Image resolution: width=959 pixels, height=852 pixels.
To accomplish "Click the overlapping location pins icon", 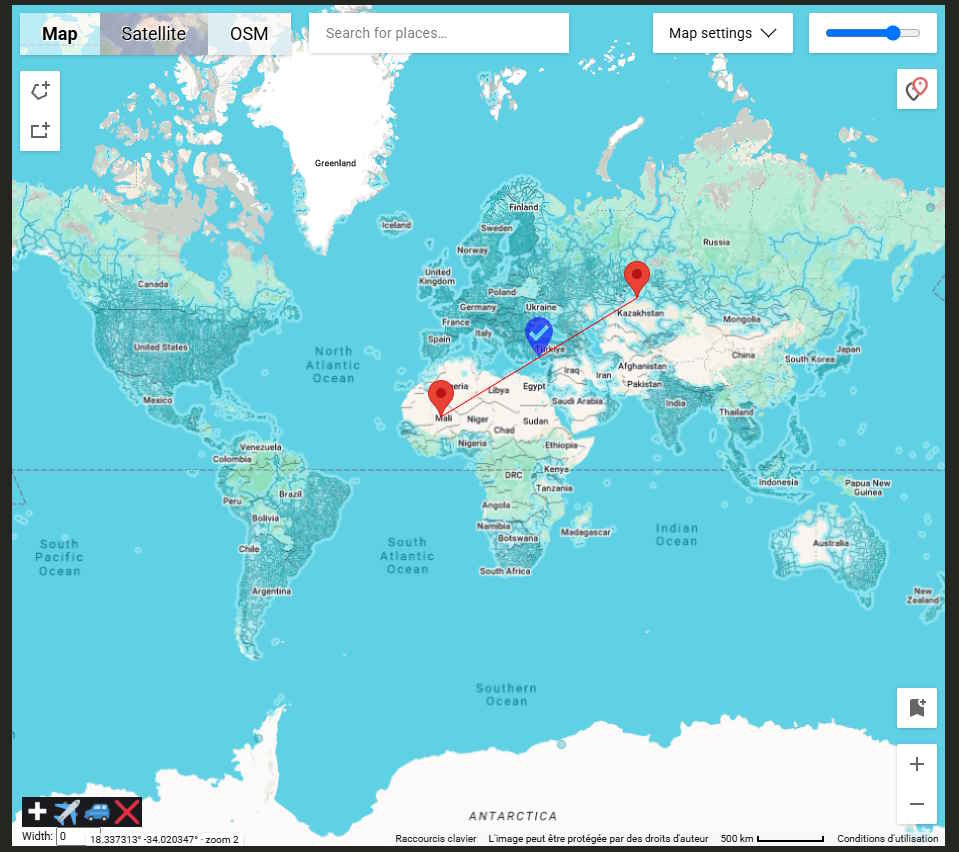I will pos(916,90).
